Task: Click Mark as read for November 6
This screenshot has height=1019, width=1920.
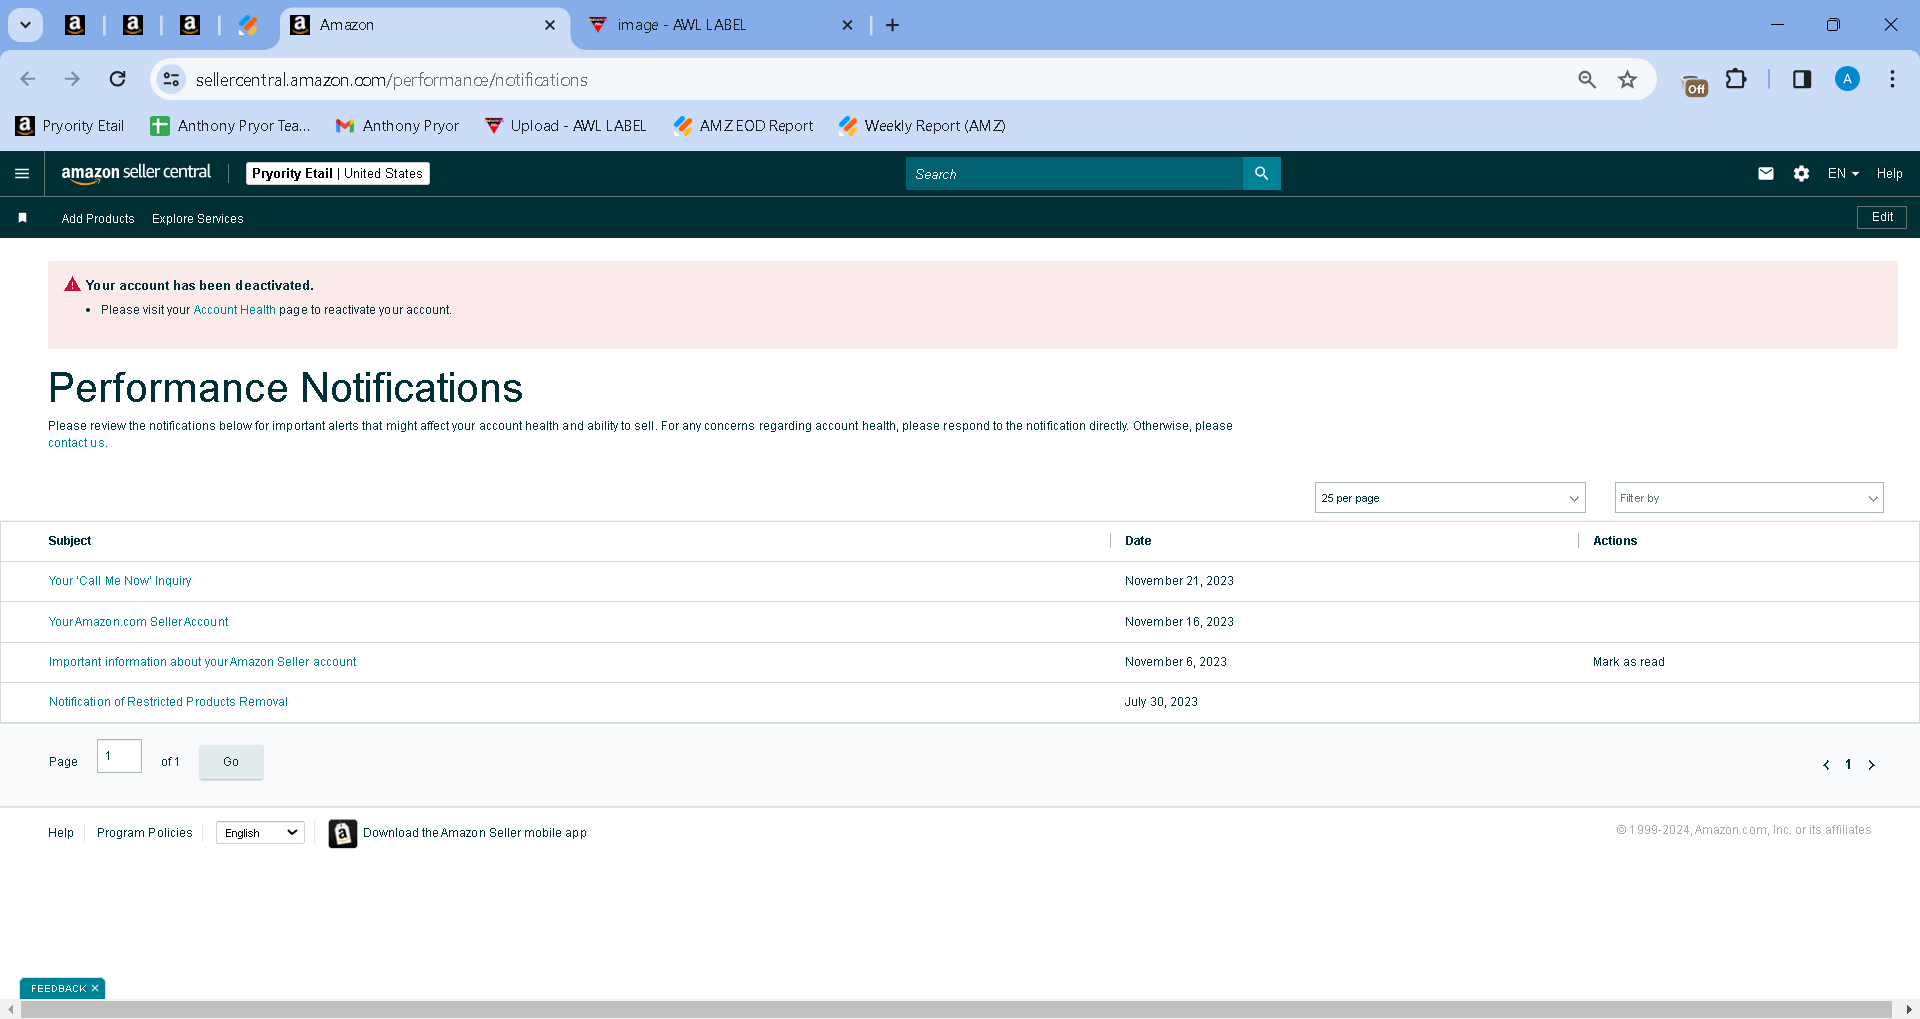Action: coord(1629,662)
